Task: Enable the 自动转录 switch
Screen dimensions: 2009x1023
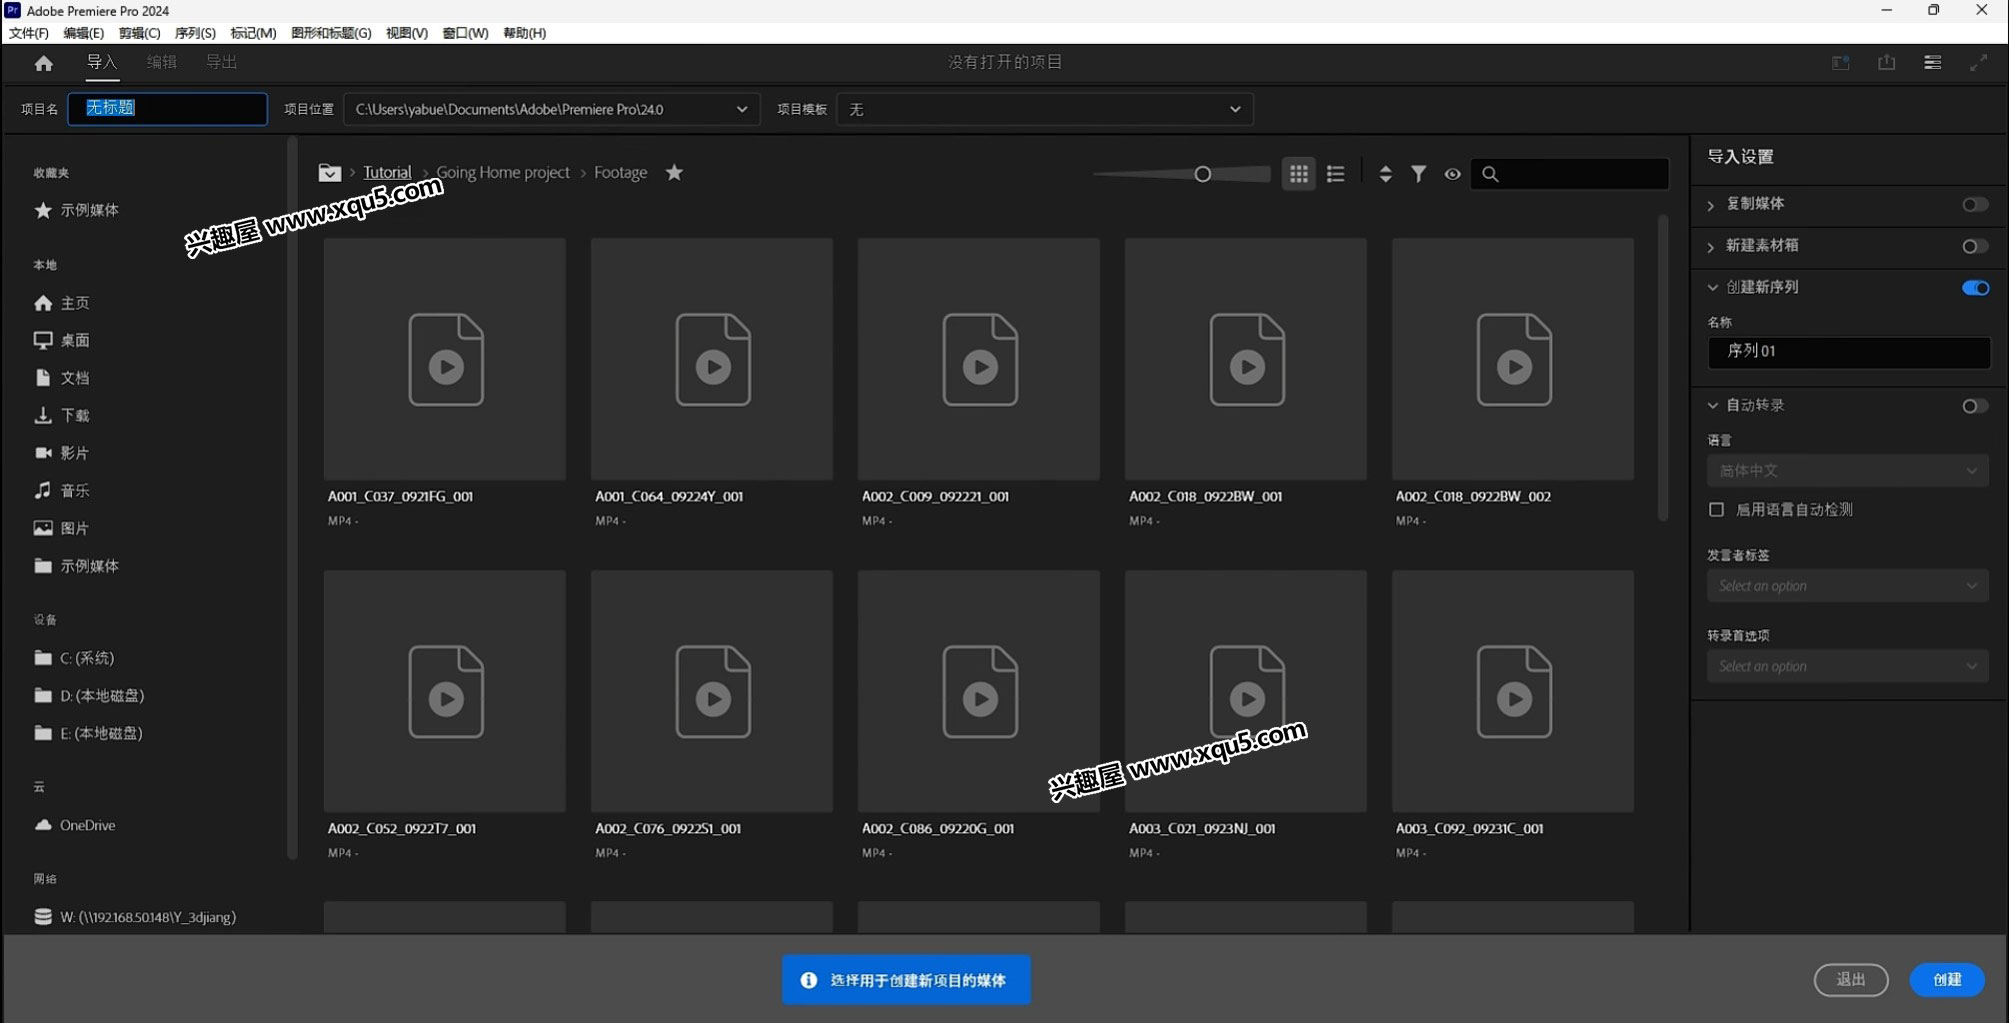Action: click(x=1974, y=406)
